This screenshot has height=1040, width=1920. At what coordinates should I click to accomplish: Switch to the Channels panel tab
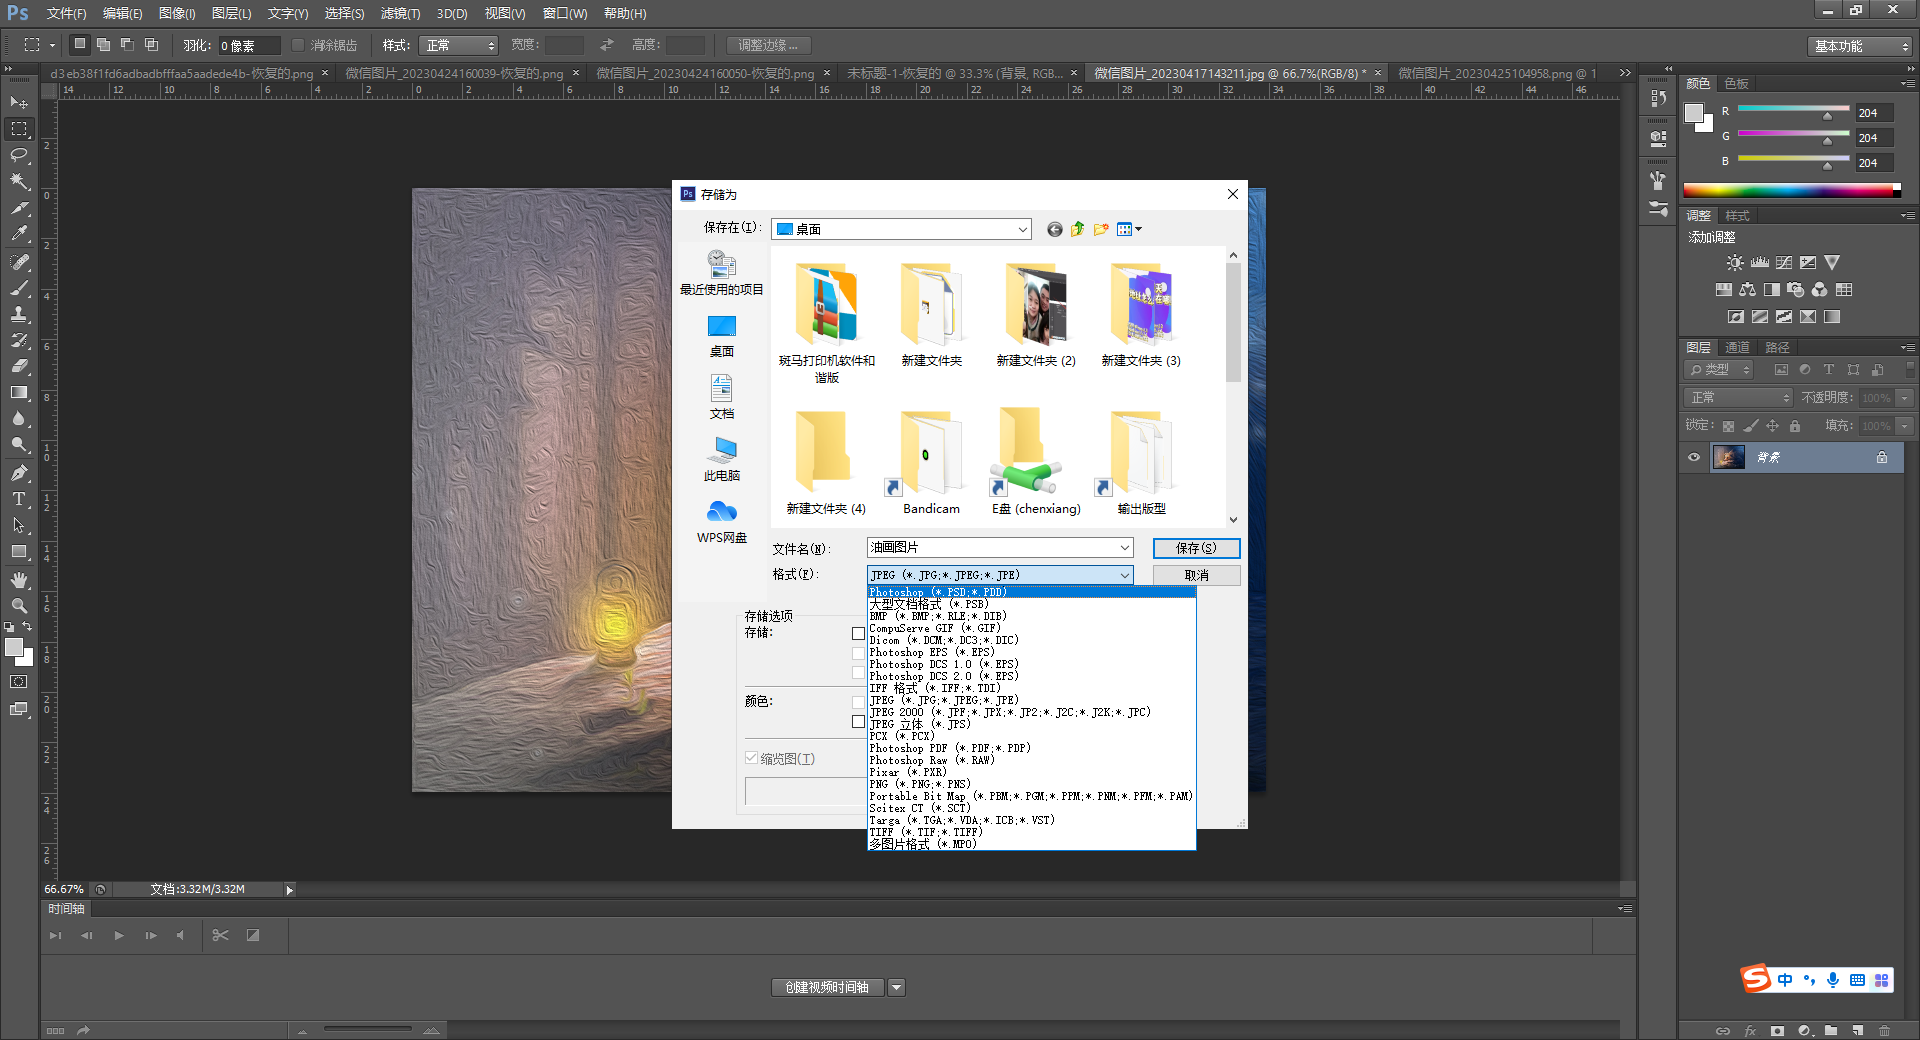(x=1737, y=347)
